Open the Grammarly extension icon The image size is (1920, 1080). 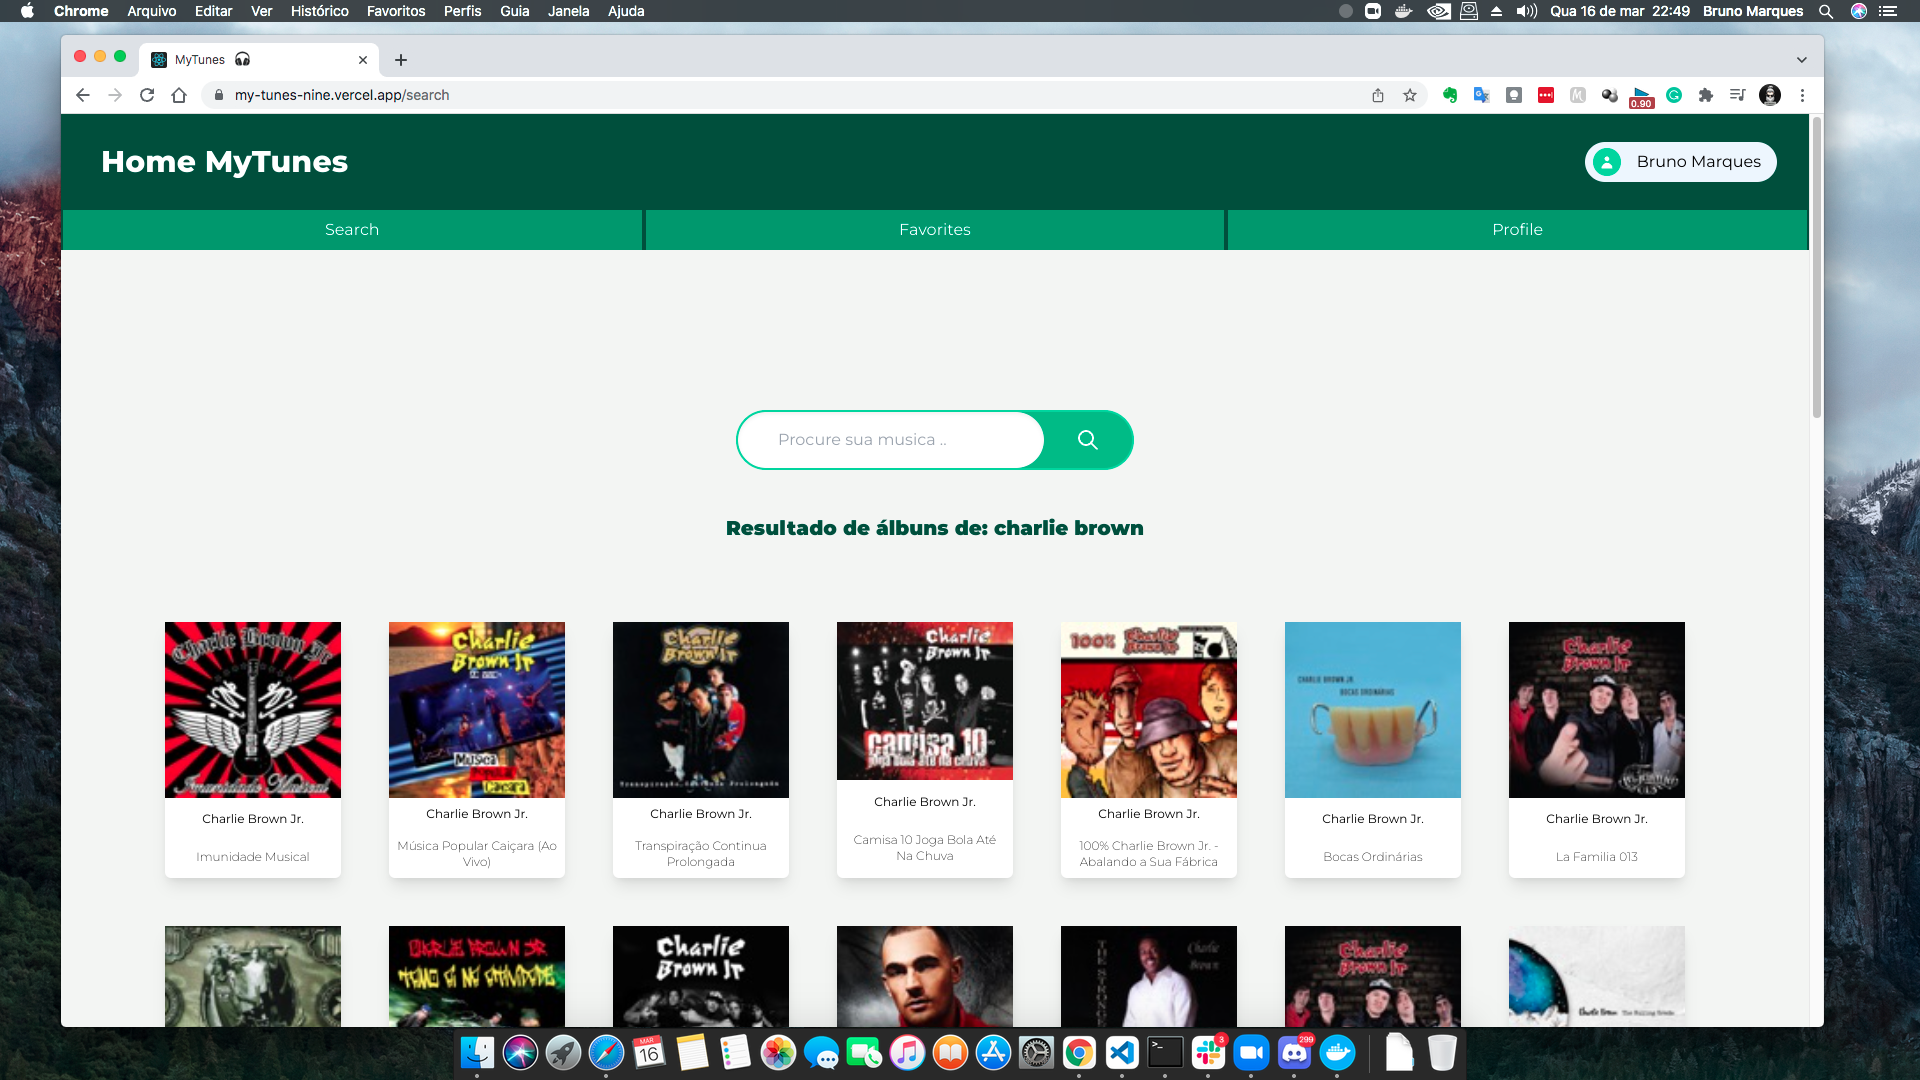1674,95
